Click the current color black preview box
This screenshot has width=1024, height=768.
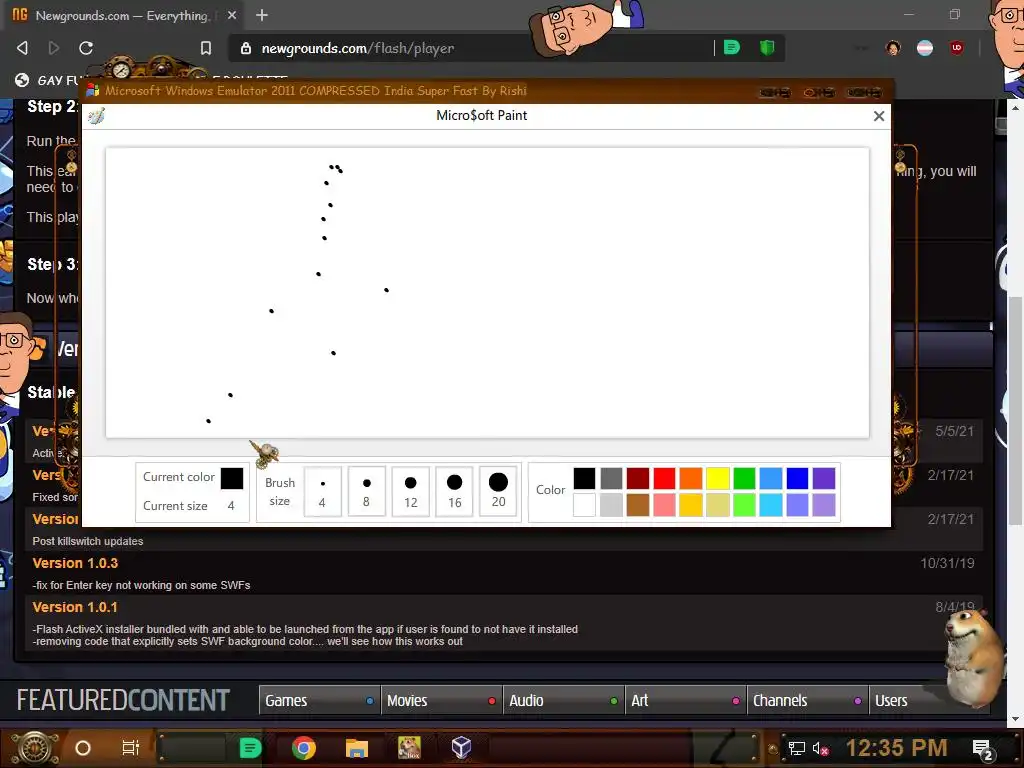[232, 478]
